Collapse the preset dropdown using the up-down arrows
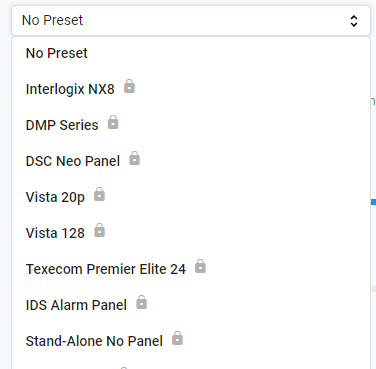 click(x=354, y=21)
